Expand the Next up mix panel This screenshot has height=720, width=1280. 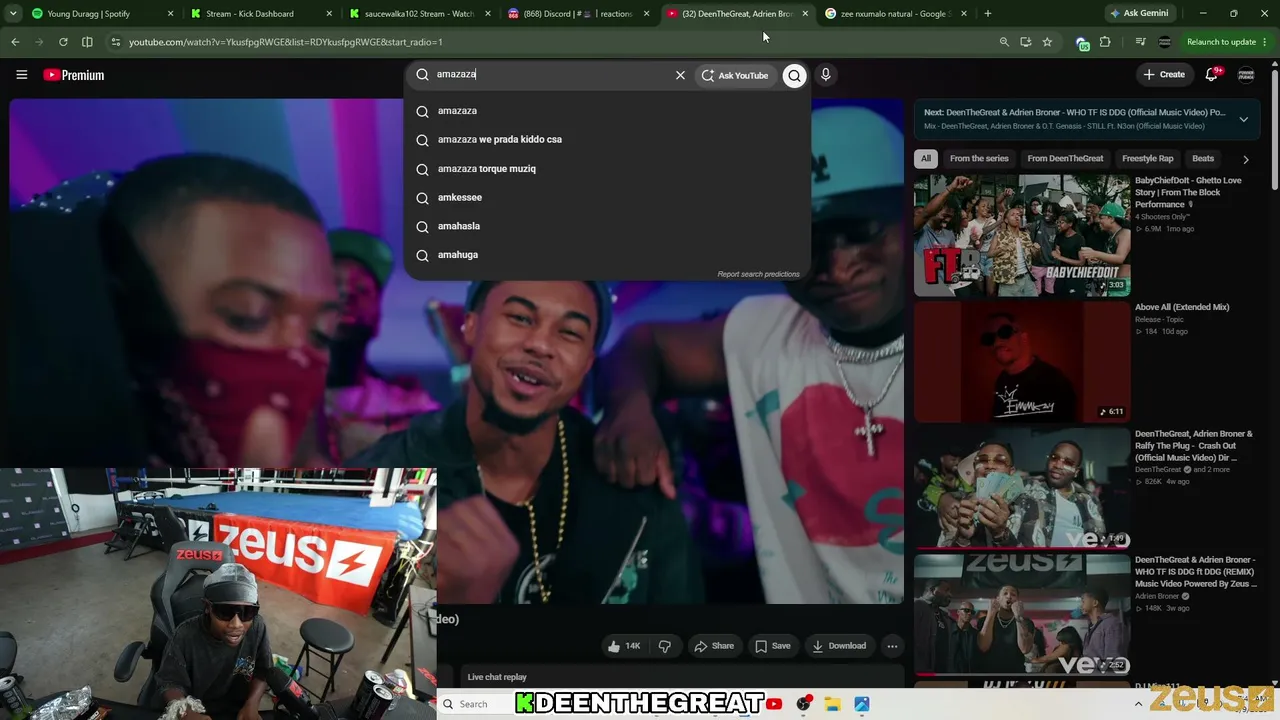[x=1243, y=119]
